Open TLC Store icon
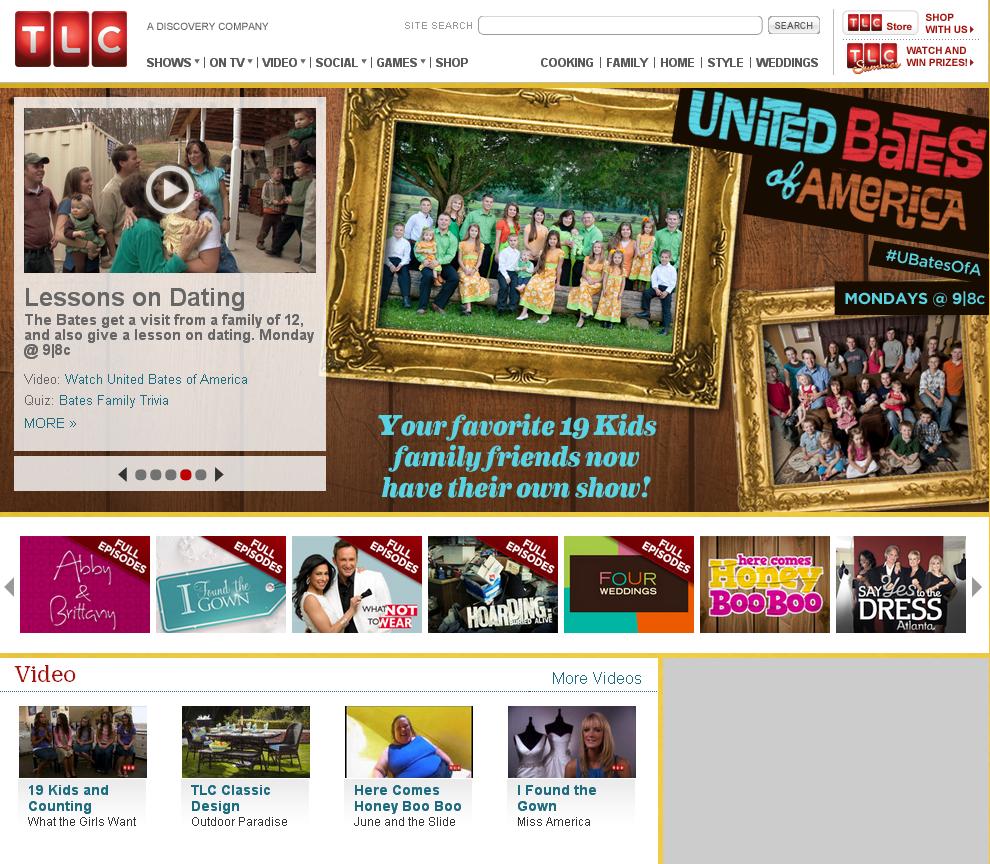 pyautogui.click(x=880, y=23)
